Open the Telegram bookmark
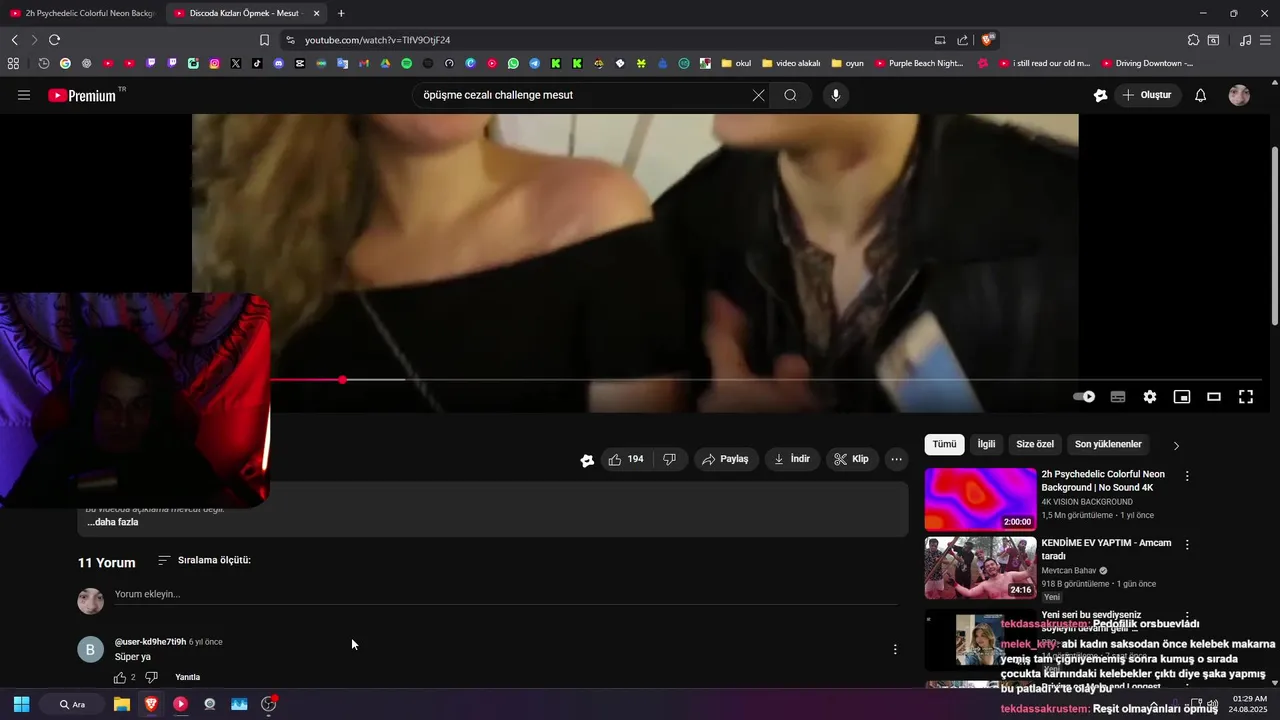The height and width of the screenshot is (720, 1280). click(534, 63)
